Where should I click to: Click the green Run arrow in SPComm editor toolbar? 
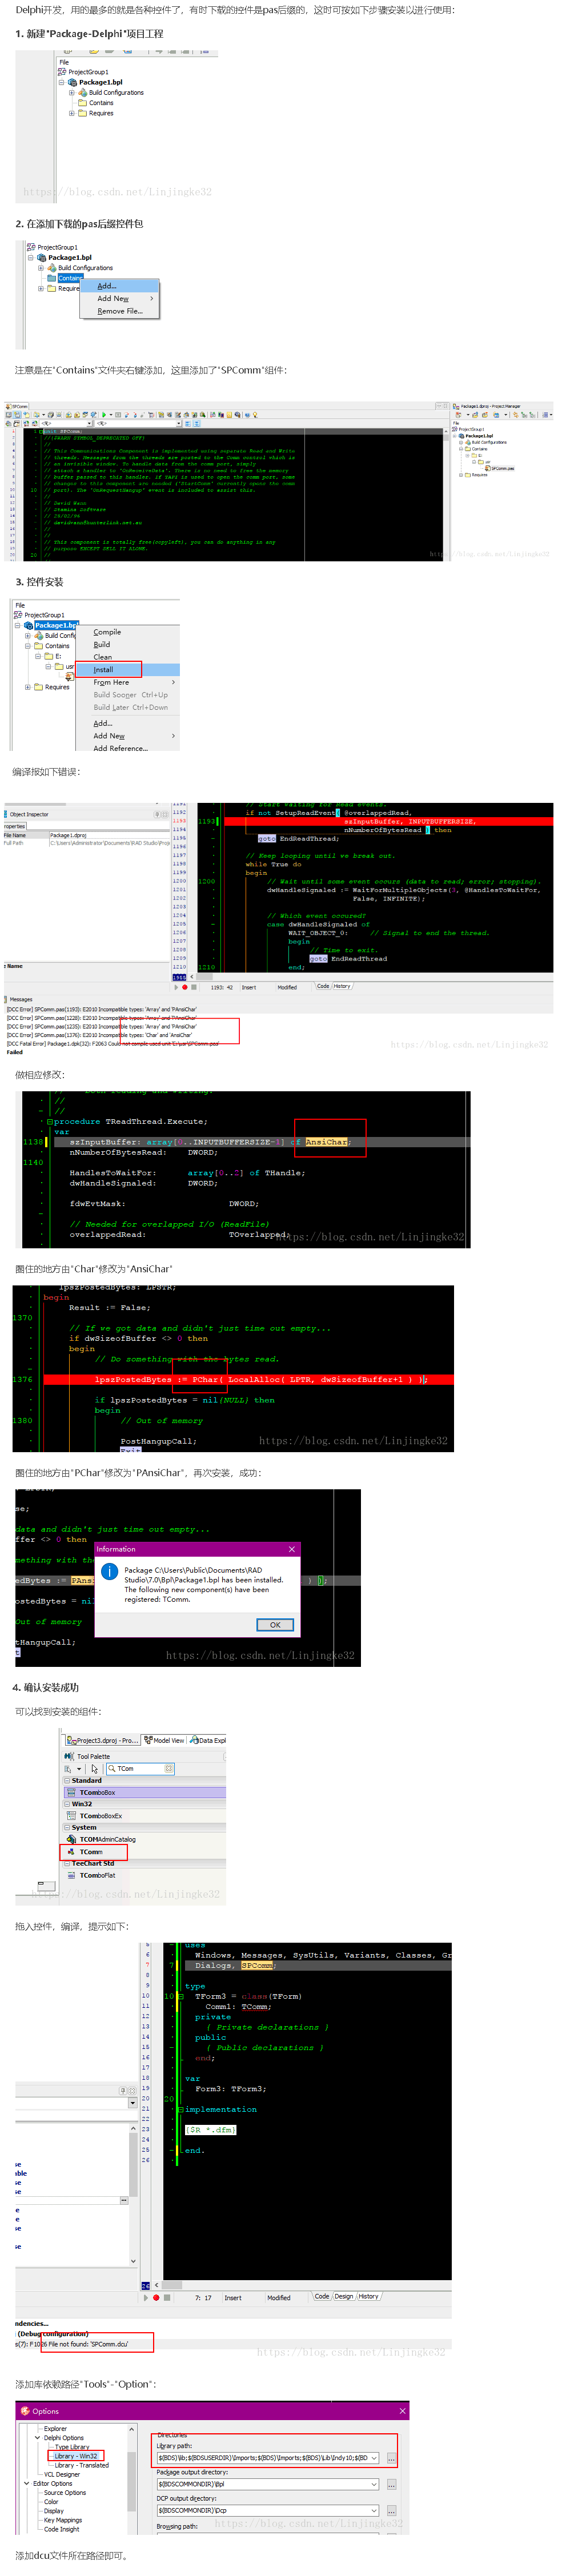[103, 414]
